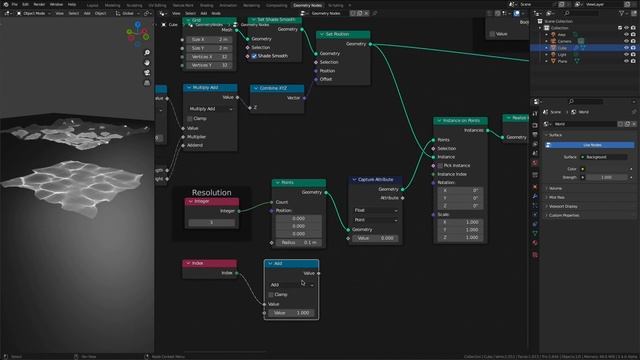Click the Add node Value field
Screen dimensions: 640x360
tap(292, 313)
